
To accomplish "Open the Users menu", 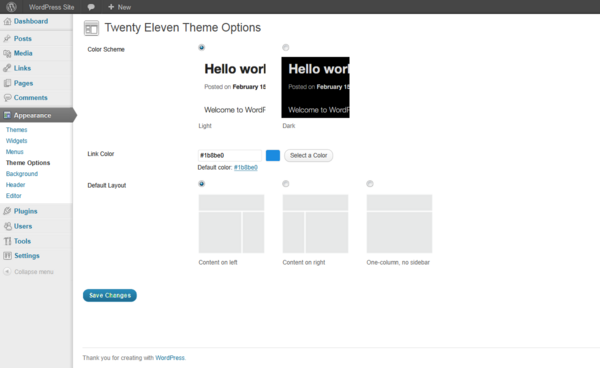I will pyautogui.click(x=23, y=226).
